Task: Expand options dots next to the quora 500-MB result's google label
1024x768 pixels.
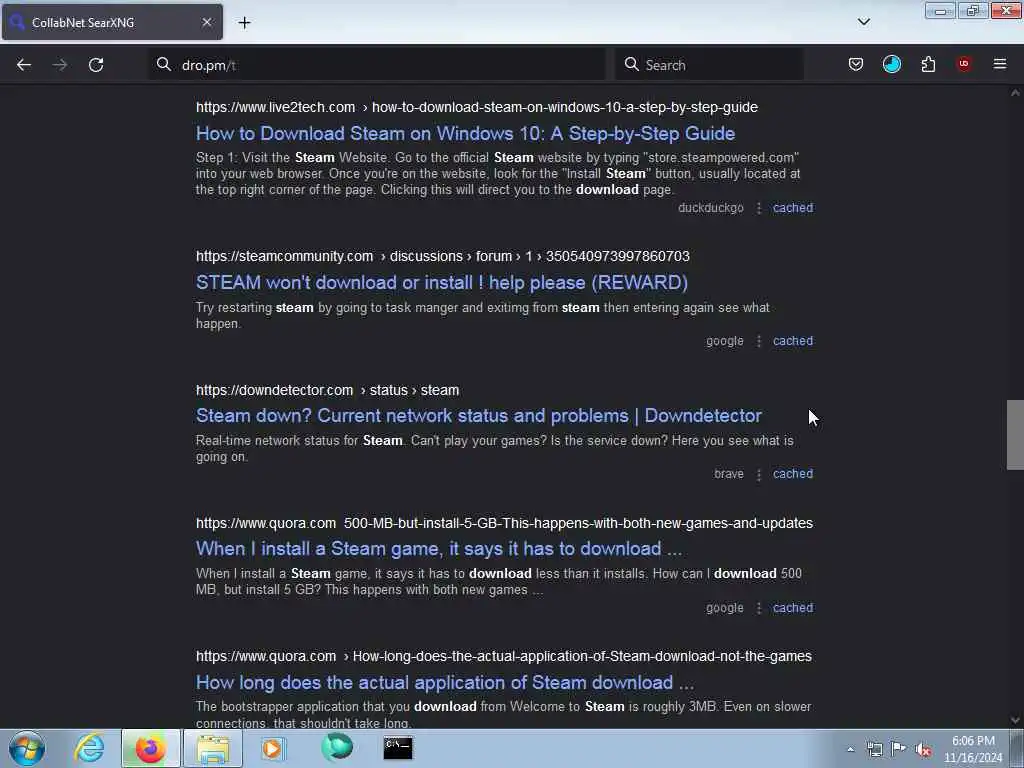Action: [x=758, y=608]
